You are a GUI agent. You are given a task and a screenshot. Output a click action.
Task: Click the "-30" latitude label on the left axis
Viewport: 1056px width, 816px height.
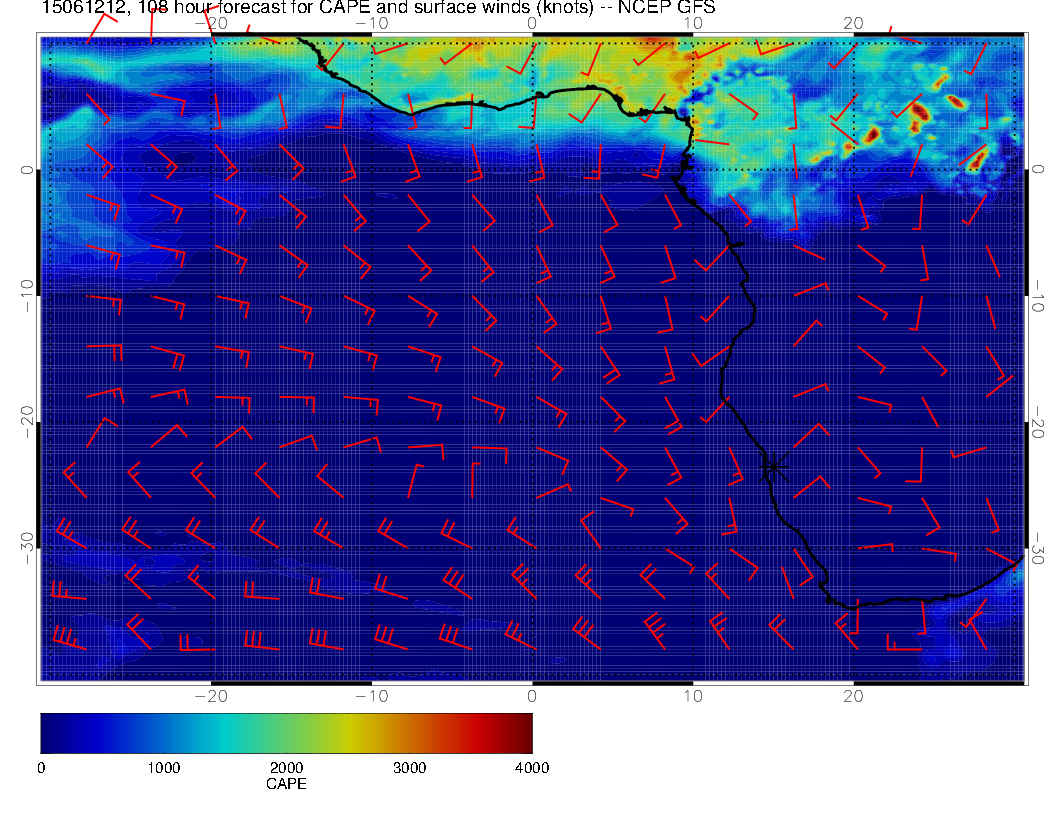[x=26, y=548]
